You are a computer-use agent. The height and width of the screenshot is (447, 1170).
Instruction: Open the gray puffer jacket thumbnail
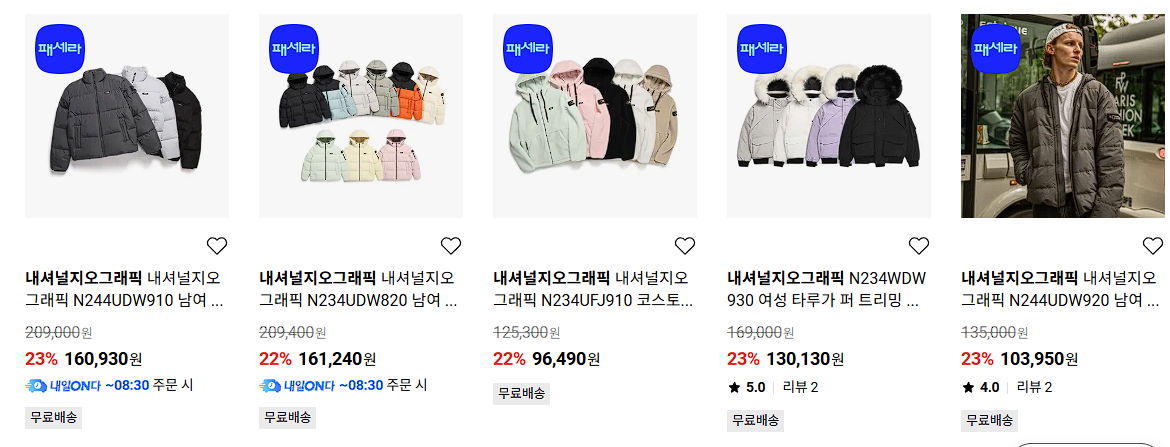(x=127, y=116)
